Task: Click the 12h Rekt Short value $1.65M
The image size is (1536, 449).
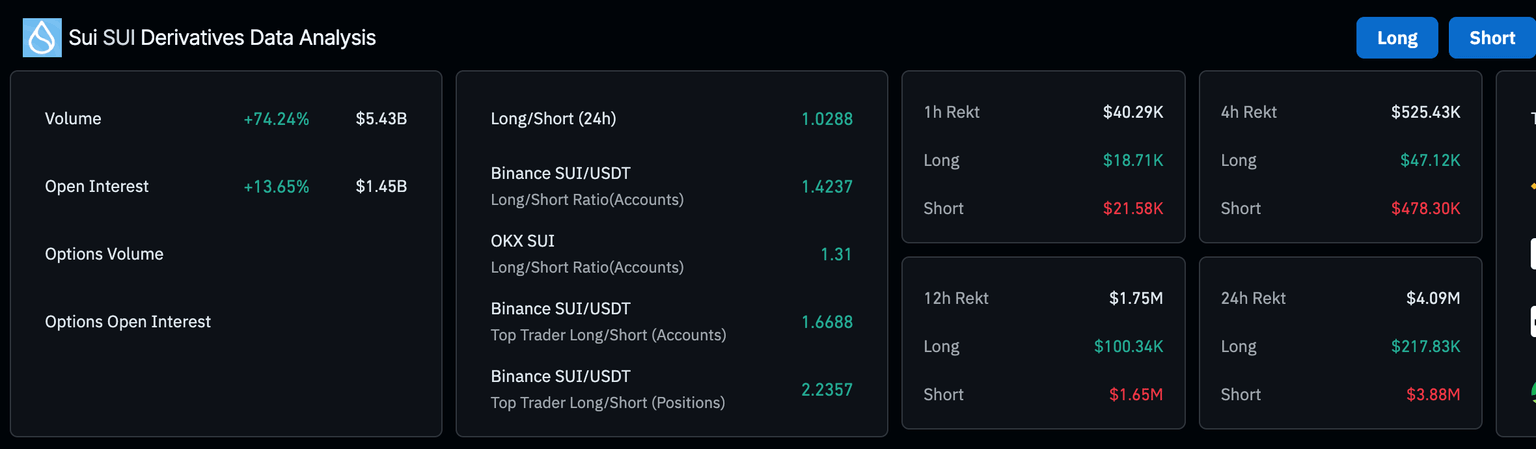Action: point(1135,395)
